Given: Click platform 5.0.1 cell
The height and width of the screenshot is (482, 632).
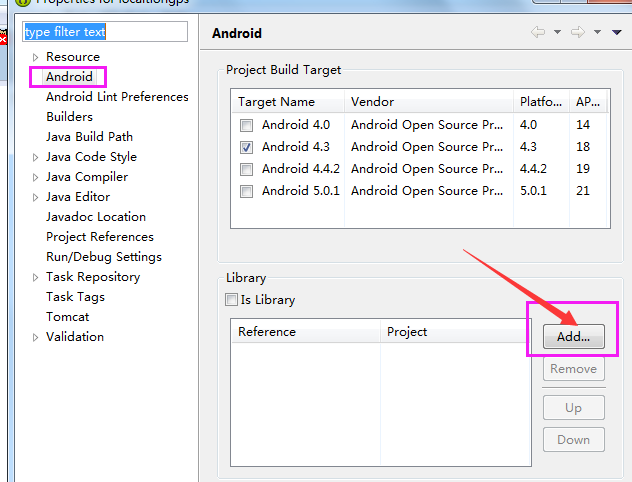Looking at the screenshot, I should [533, 190].
